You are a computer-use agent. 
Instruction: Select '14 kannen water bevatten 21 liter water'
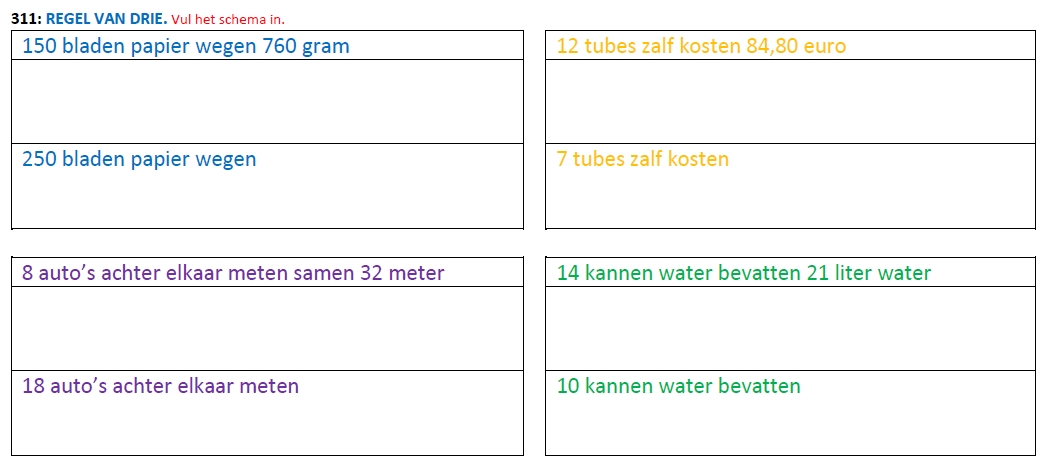click(744, 273)
